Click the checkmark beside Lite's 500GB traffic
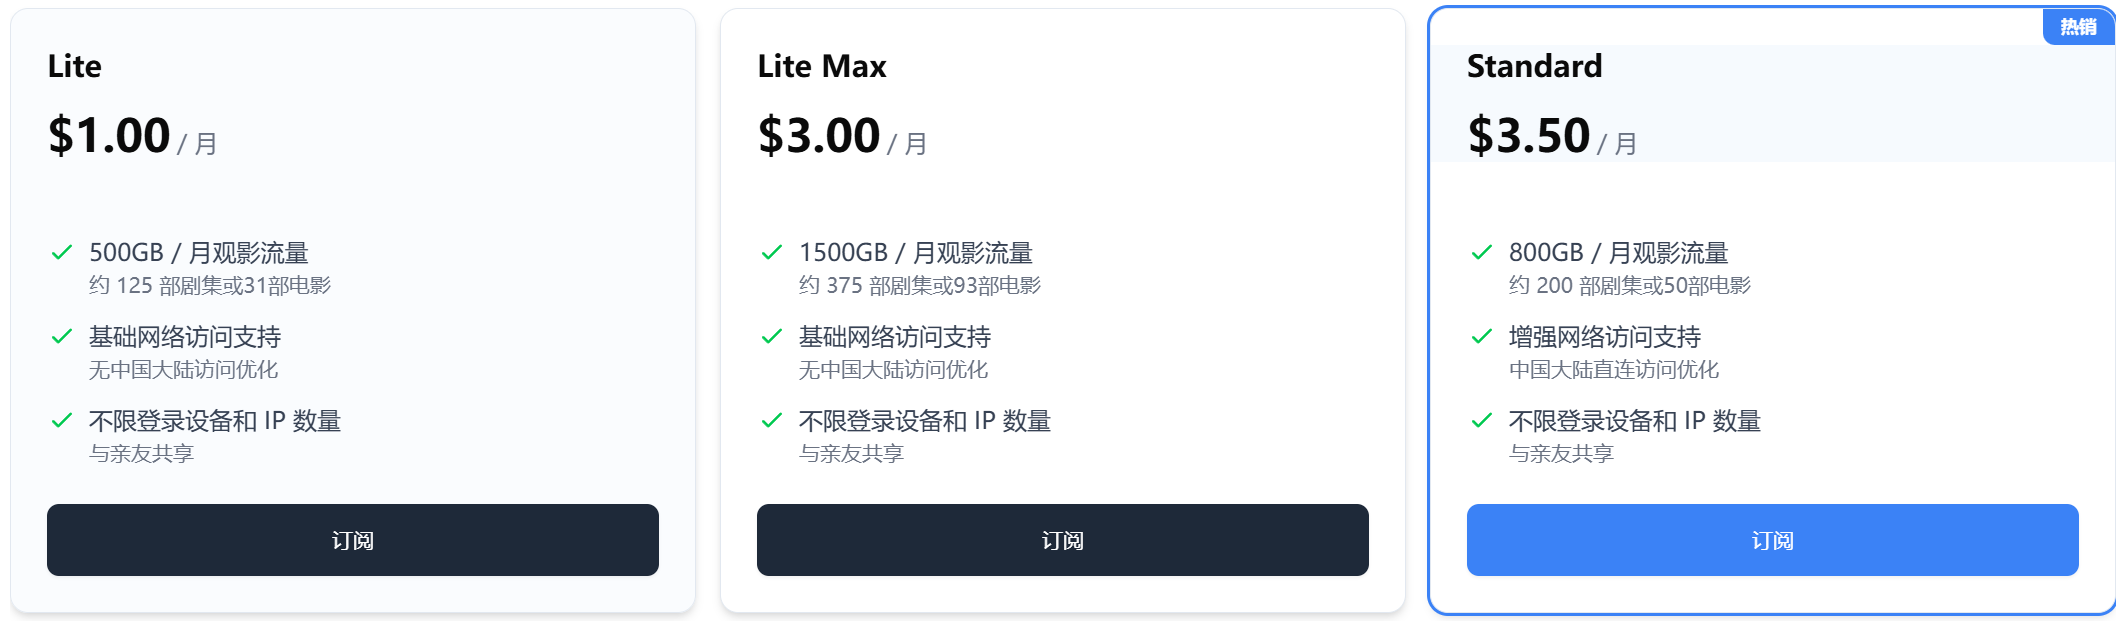The image size is (2124, 621). pos(62,252)
